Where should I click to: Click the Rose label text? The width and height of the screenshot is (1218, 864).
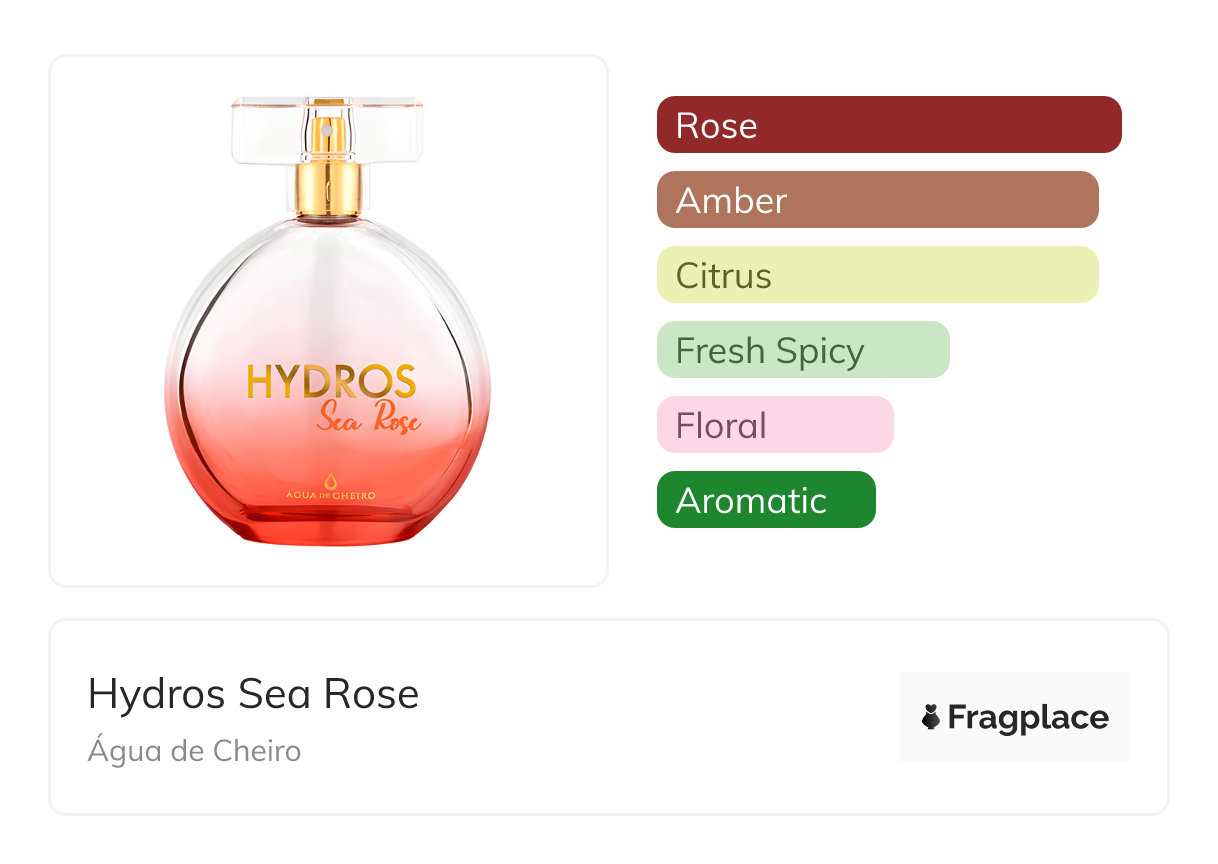(x=716, y=126)
